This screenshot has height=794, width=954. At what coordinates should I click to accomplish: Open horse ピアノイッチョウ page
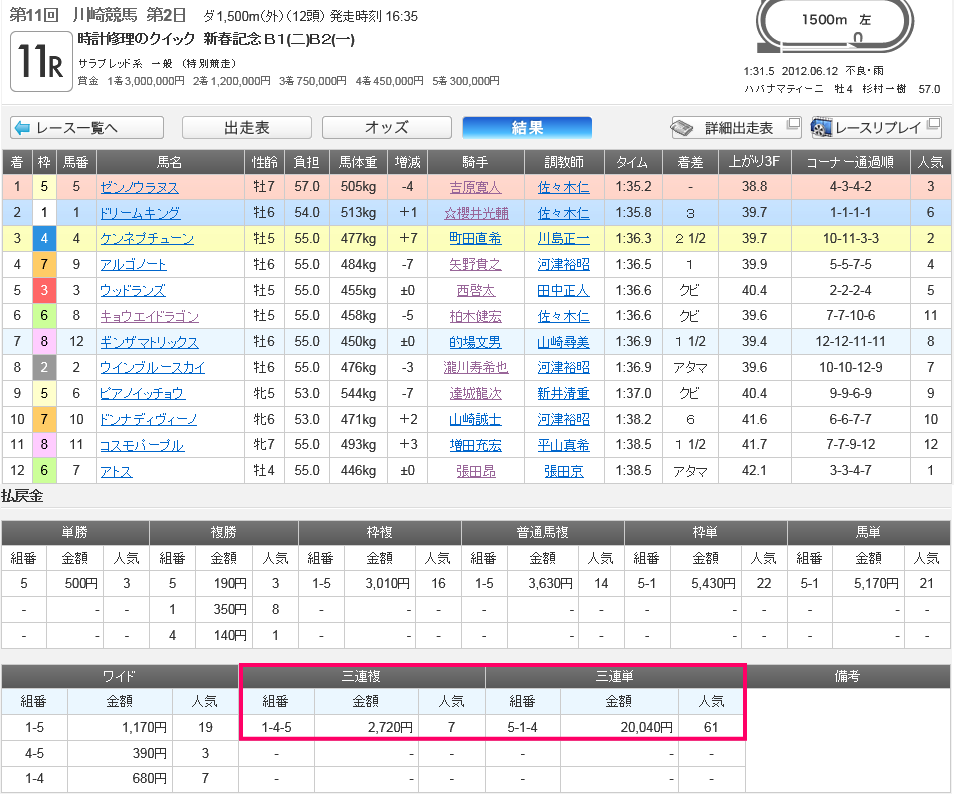click(143, 394)
